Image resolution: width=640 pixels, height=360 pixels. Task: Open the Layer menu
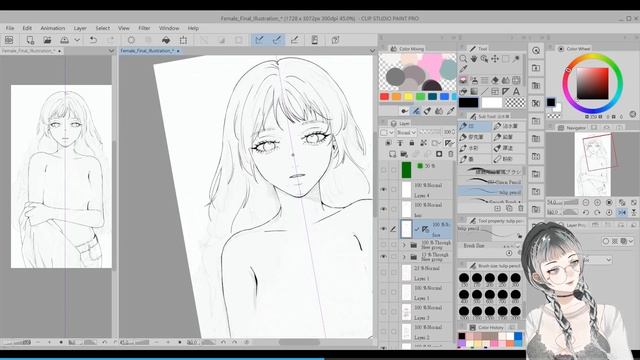(x=80, y=28)
